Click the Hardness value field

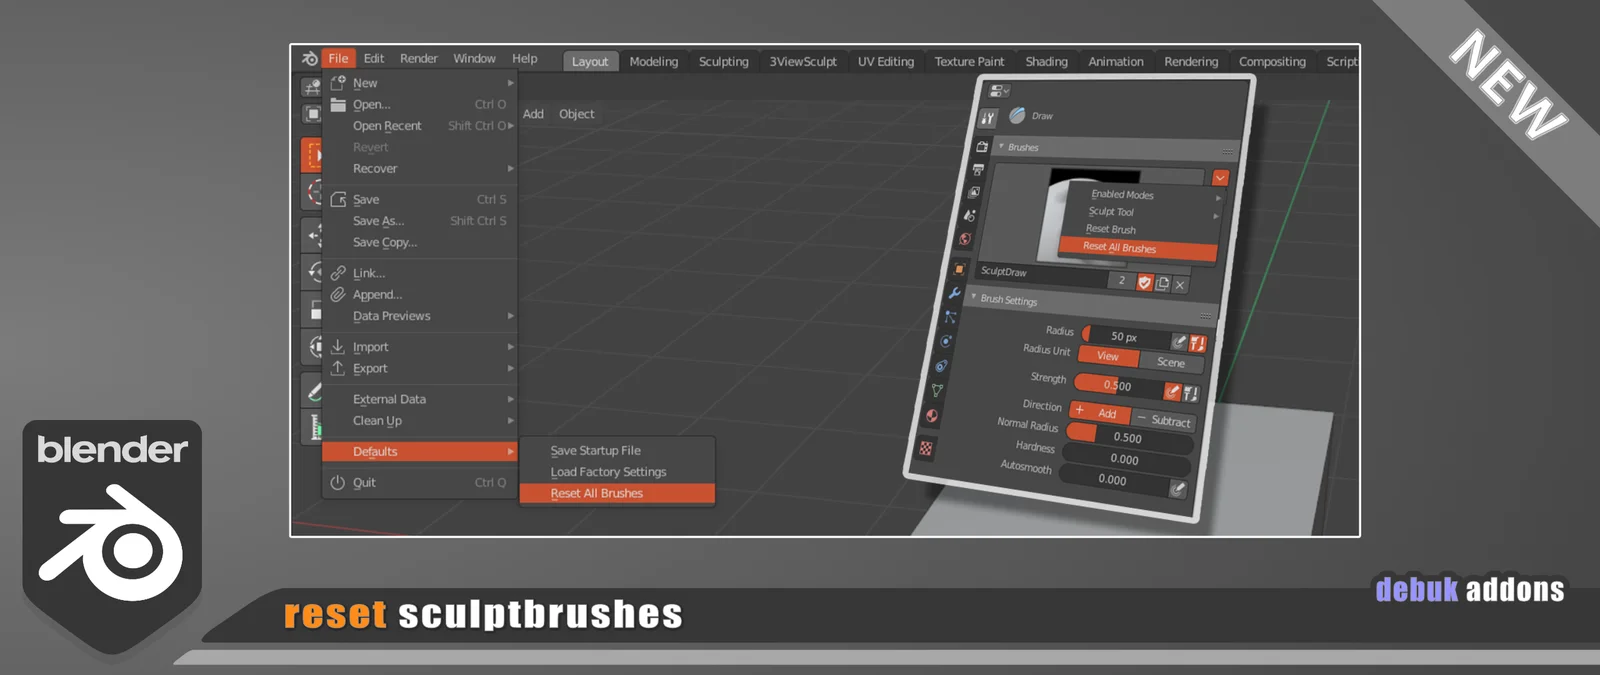tap(1124, 459)
